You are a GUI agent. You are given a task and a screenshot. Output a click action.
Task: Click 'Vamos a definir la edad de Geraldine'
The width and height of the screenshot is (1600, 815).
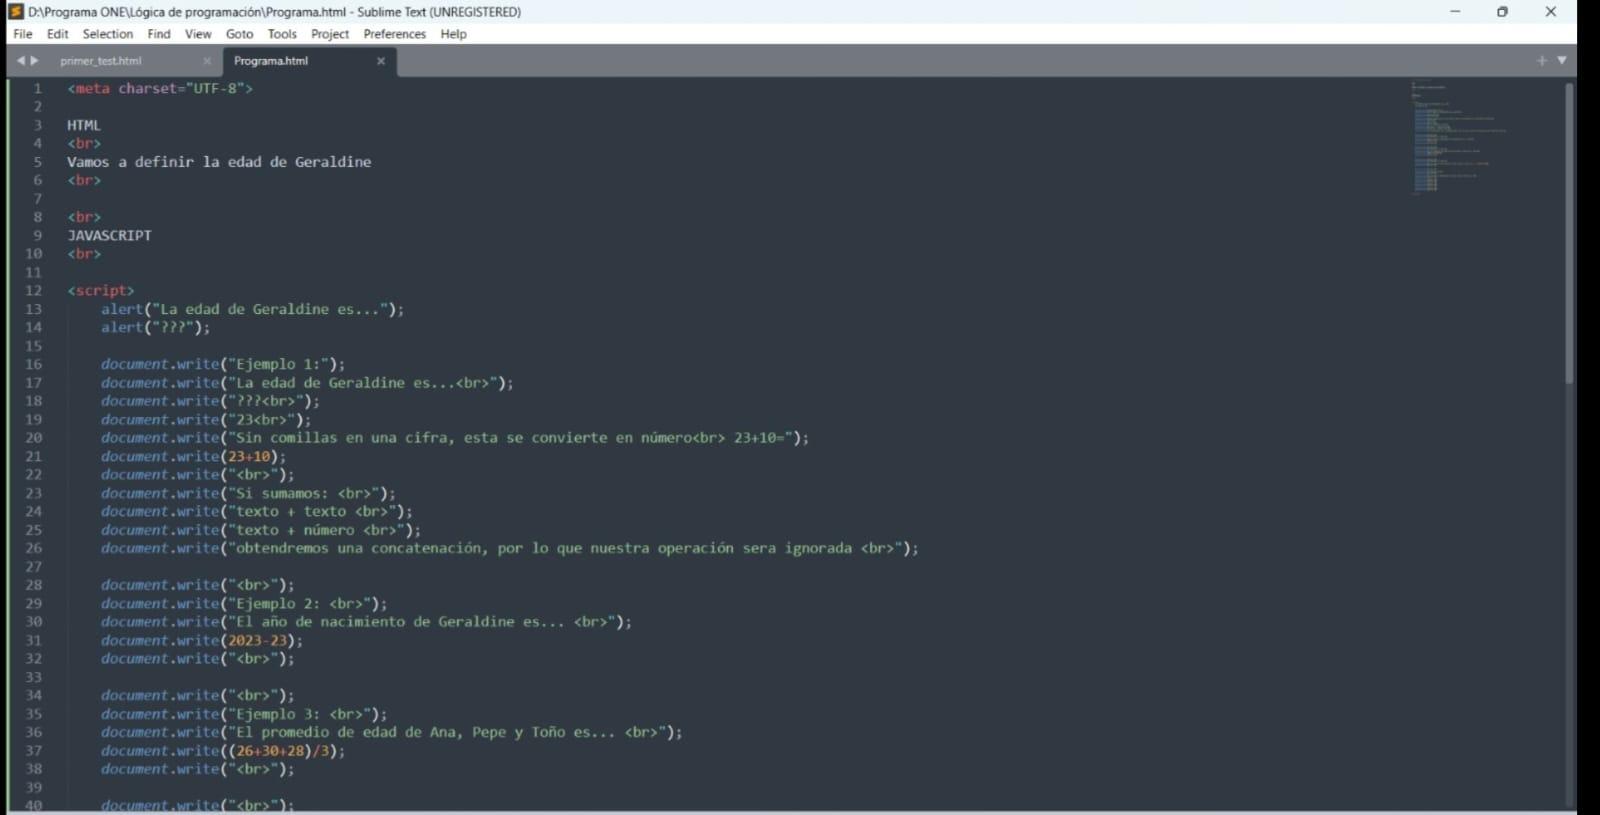[x=219, y=162]
